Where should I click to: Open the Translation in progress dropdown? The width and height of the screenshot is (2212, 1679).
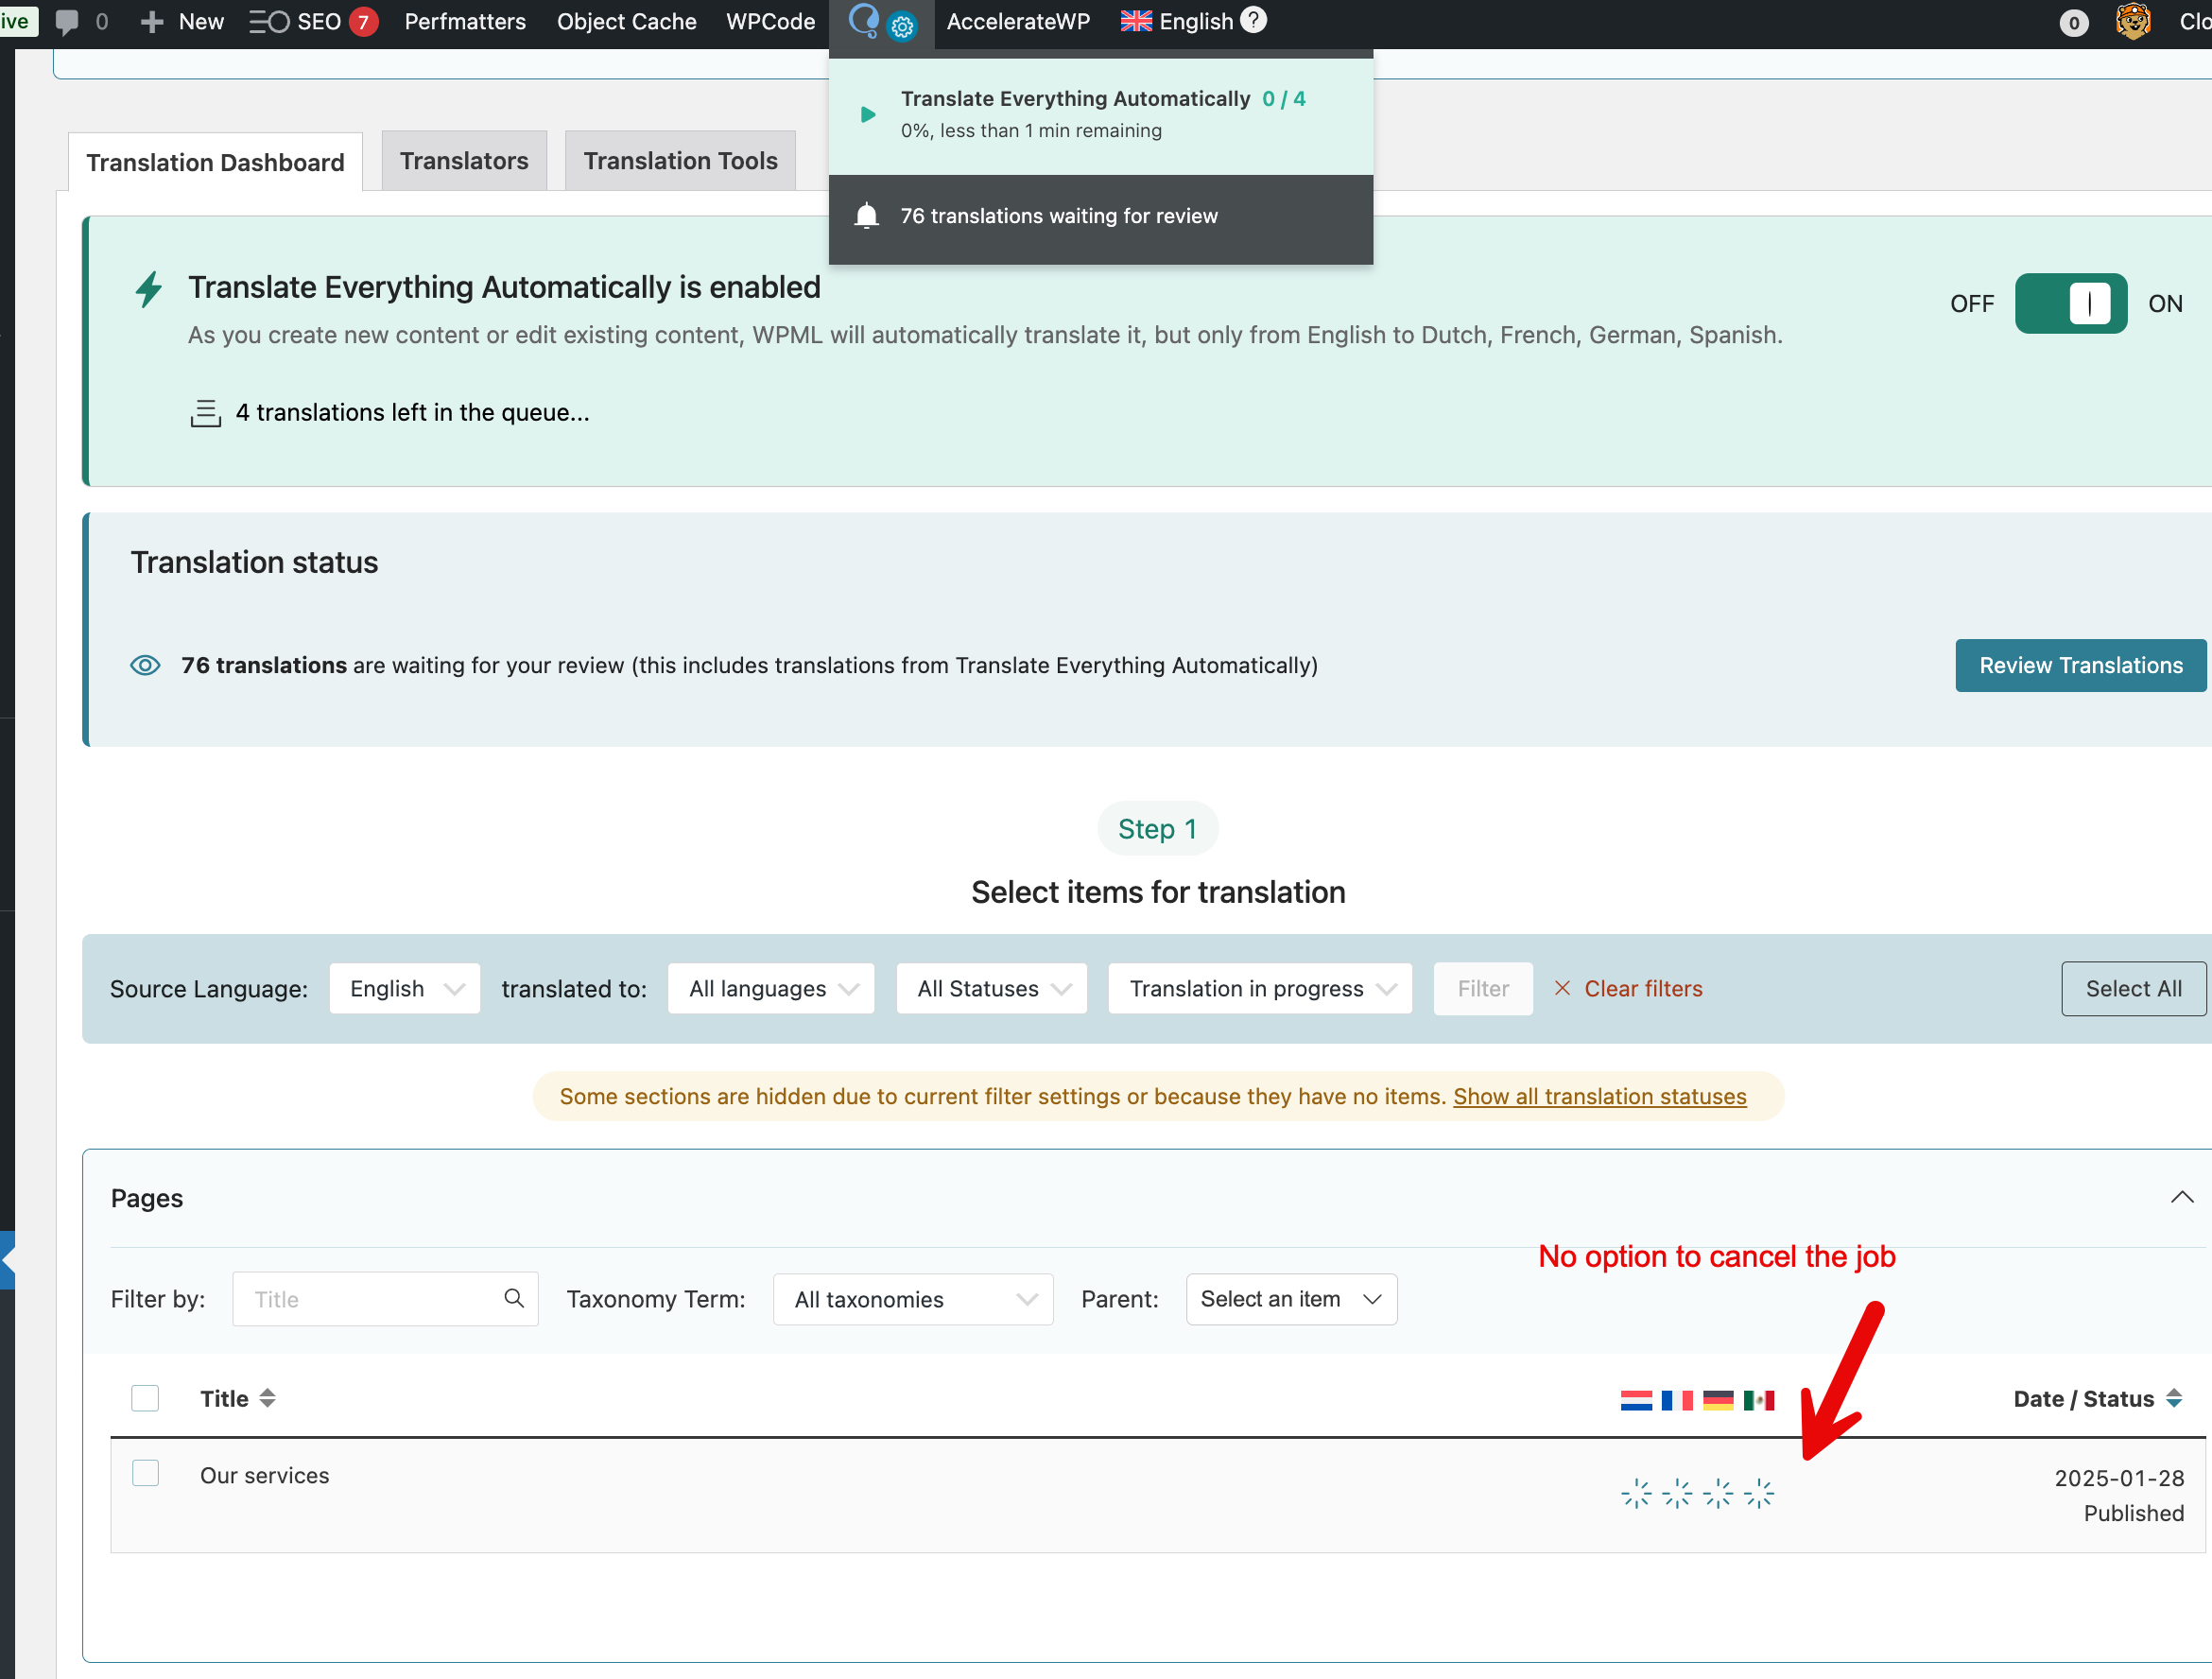pos(1260,988)
